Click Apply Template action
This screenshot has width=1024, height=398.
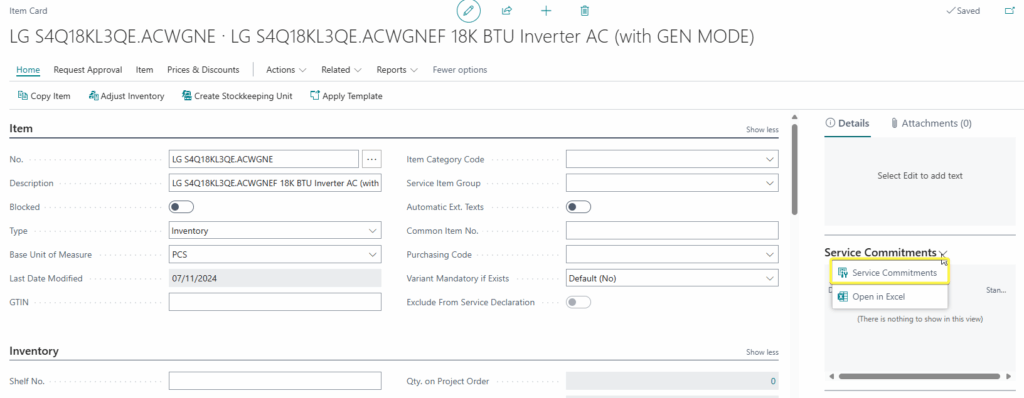pyautogui.click(x=346, y=96)
